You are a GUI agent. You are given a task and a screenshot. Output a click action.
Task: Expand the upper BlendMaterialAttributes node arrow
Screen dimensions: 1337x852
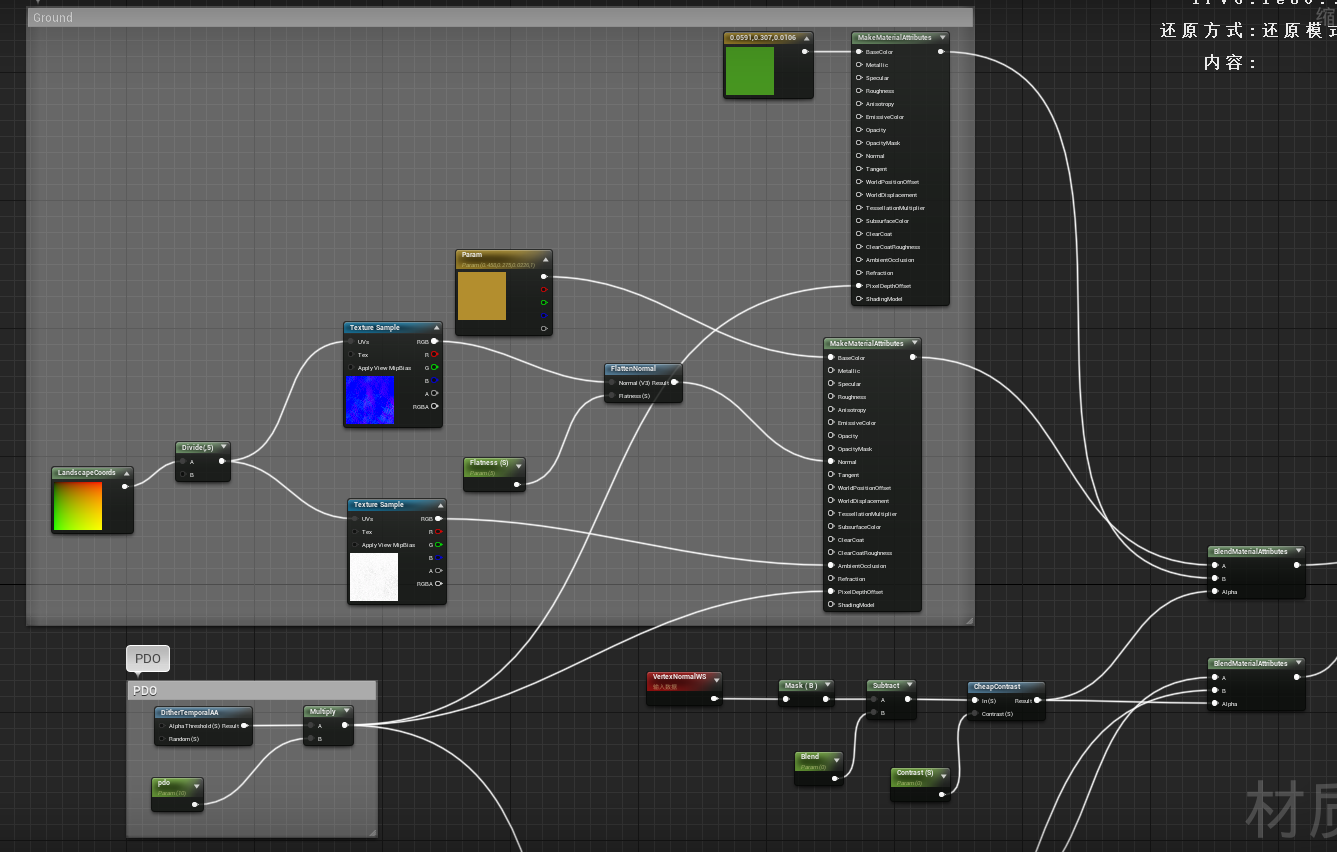coord(1298,551)
